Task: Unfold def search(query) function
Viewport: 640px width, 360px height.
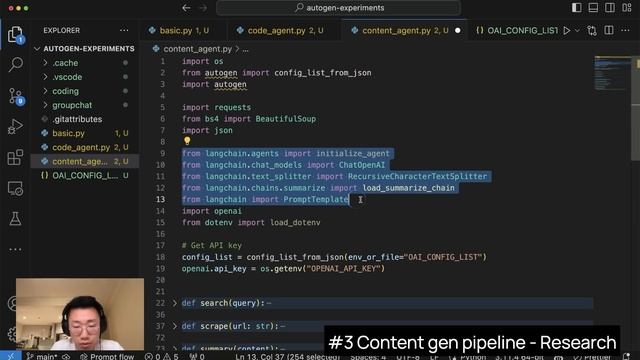Action: coord(175,303)
